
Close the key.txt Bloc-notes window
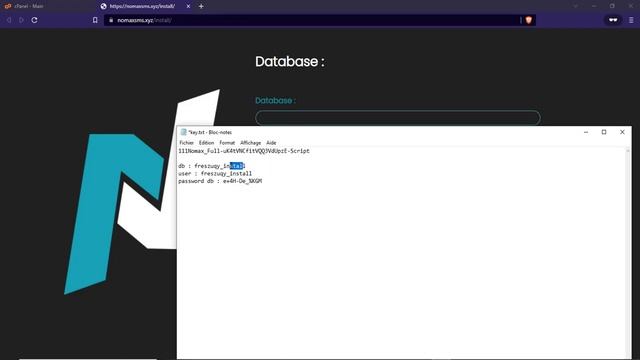point(622,132)
